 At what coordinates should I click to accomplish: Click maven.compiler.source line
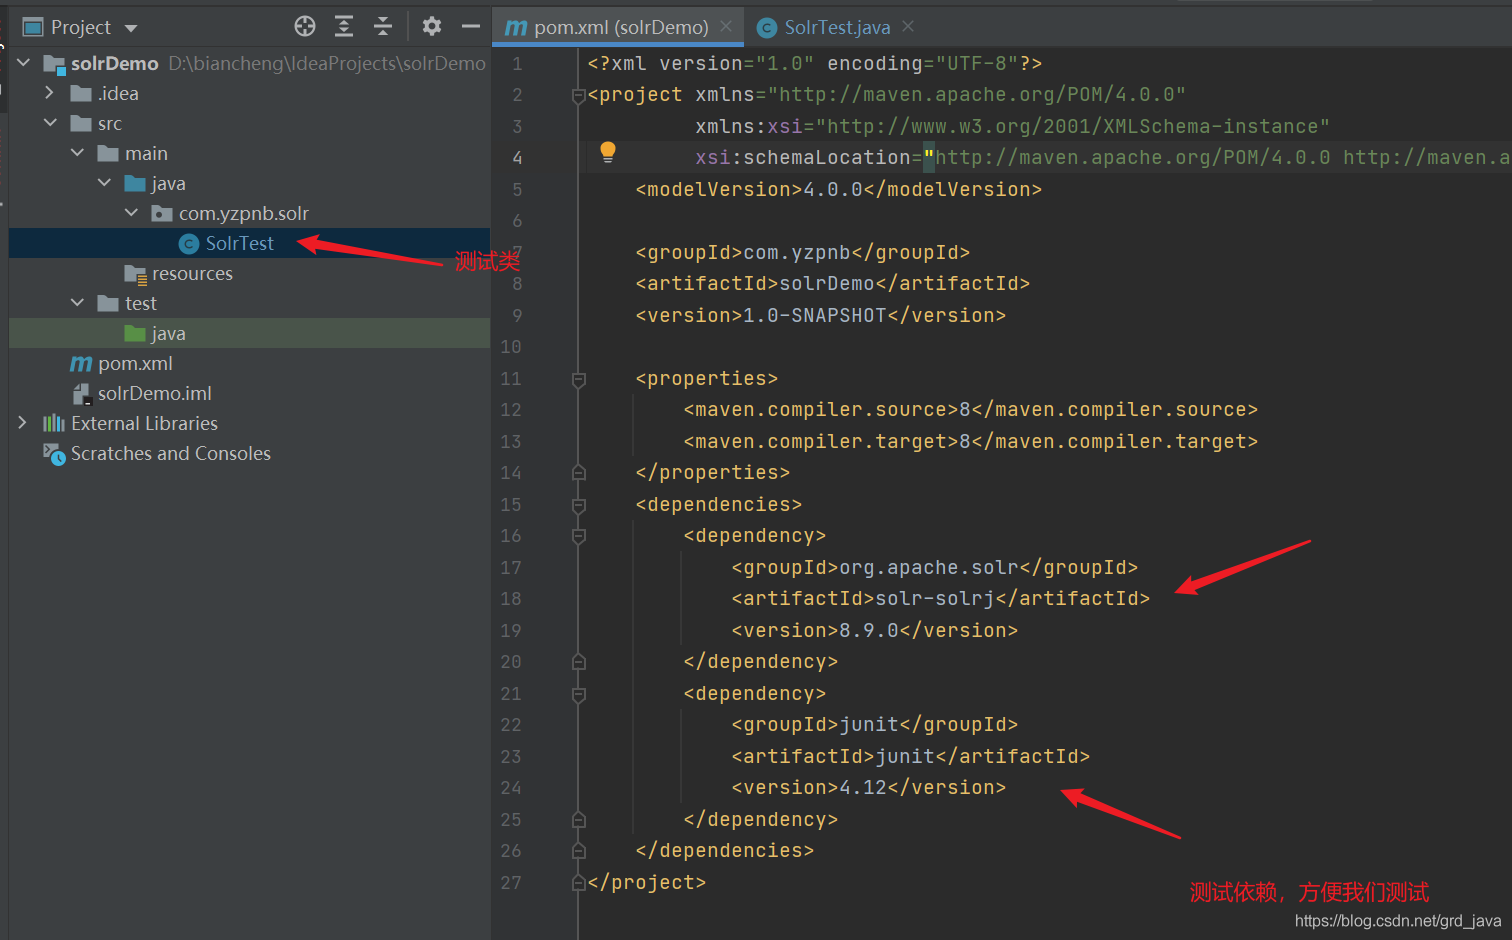coord(971,409)
